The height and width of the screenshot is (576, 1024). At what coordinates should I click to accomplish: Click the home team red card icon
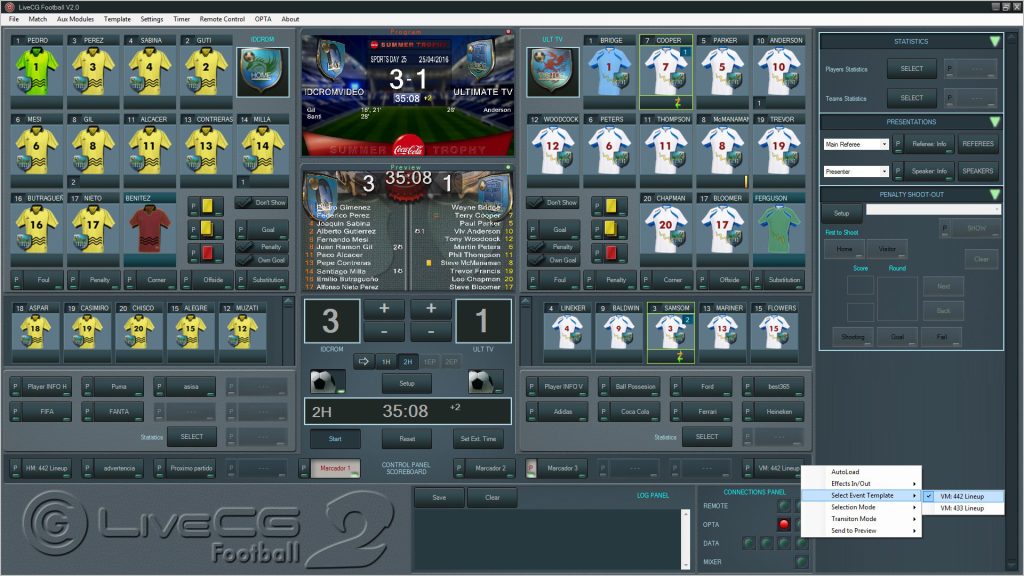point(207,252)
